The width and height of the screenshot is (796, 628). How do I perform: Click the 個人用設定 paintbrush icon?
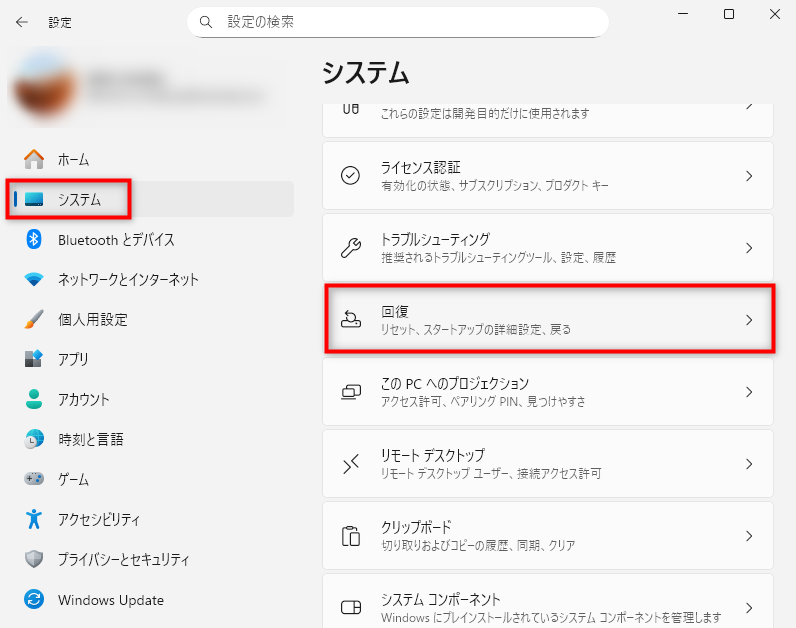click(34, 320)
